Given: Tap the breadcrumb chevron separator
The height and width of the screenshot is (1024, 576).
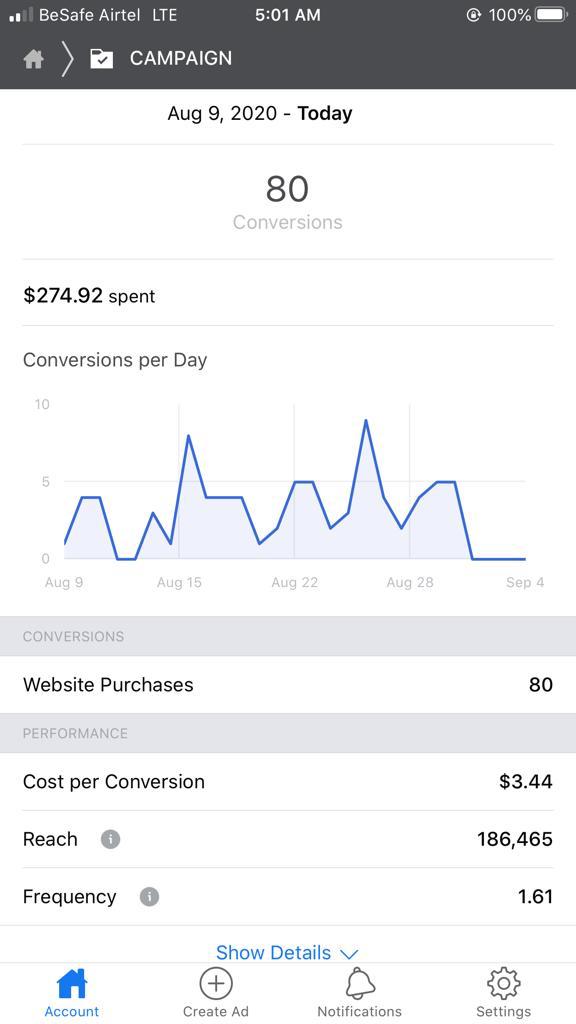Looking at the screenshot, I should pos(67,59).
